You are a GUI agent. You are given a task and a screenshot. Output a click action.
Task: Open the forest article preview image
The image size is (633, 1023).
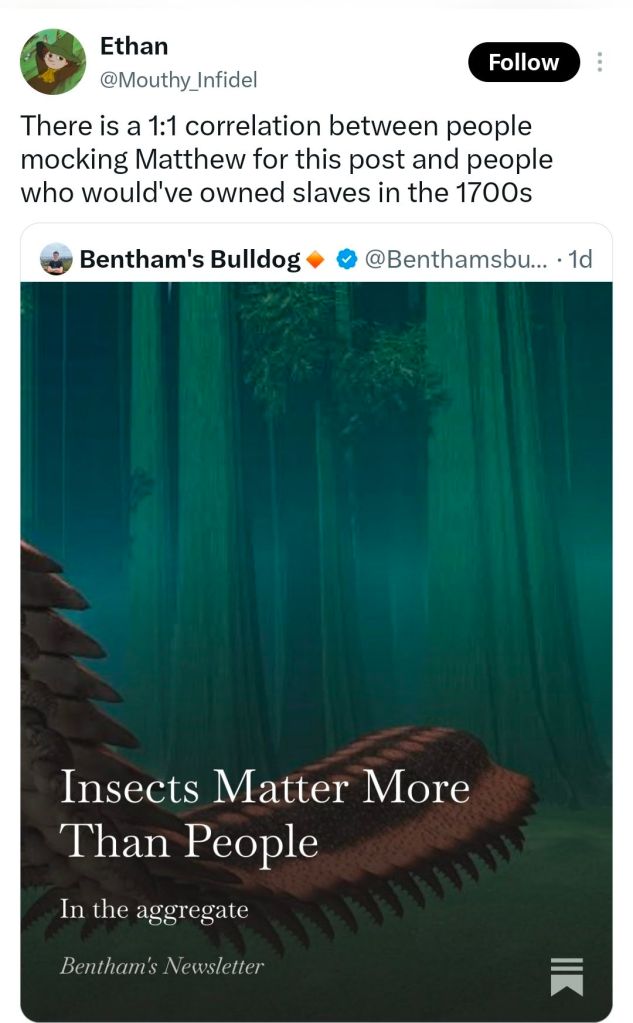click(x=316, y=651)
